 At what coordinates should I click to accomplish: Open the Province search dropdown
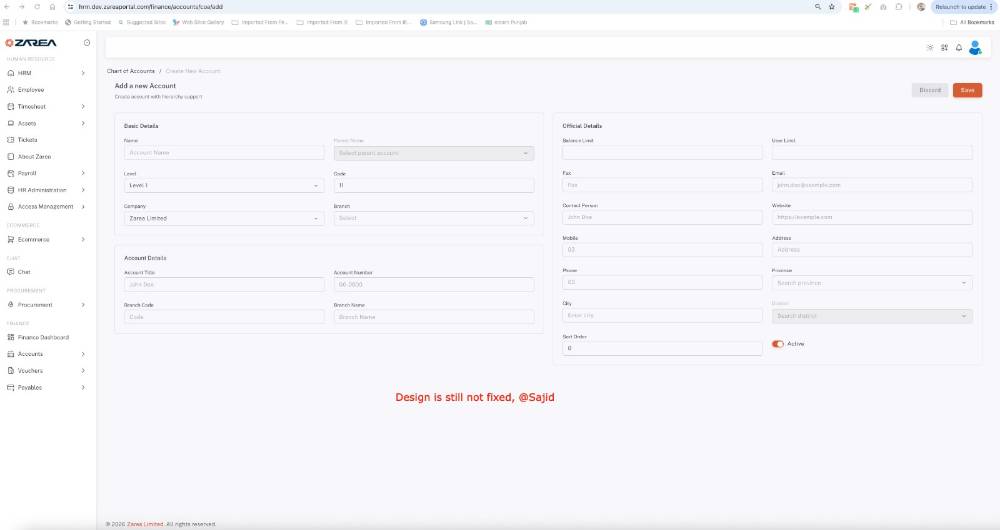[x=872, y=283]
